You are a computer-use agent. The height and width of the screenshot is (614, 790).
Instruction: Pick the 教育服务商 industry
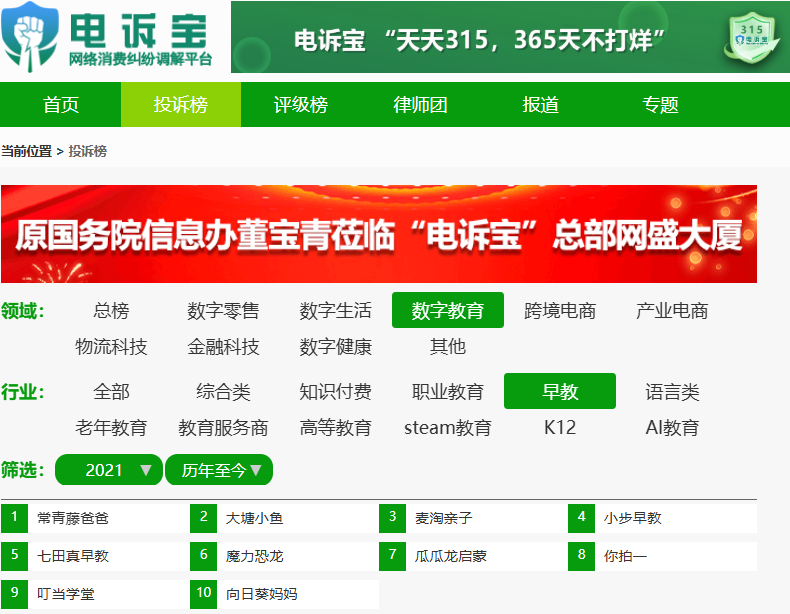(x=223, y=428)
